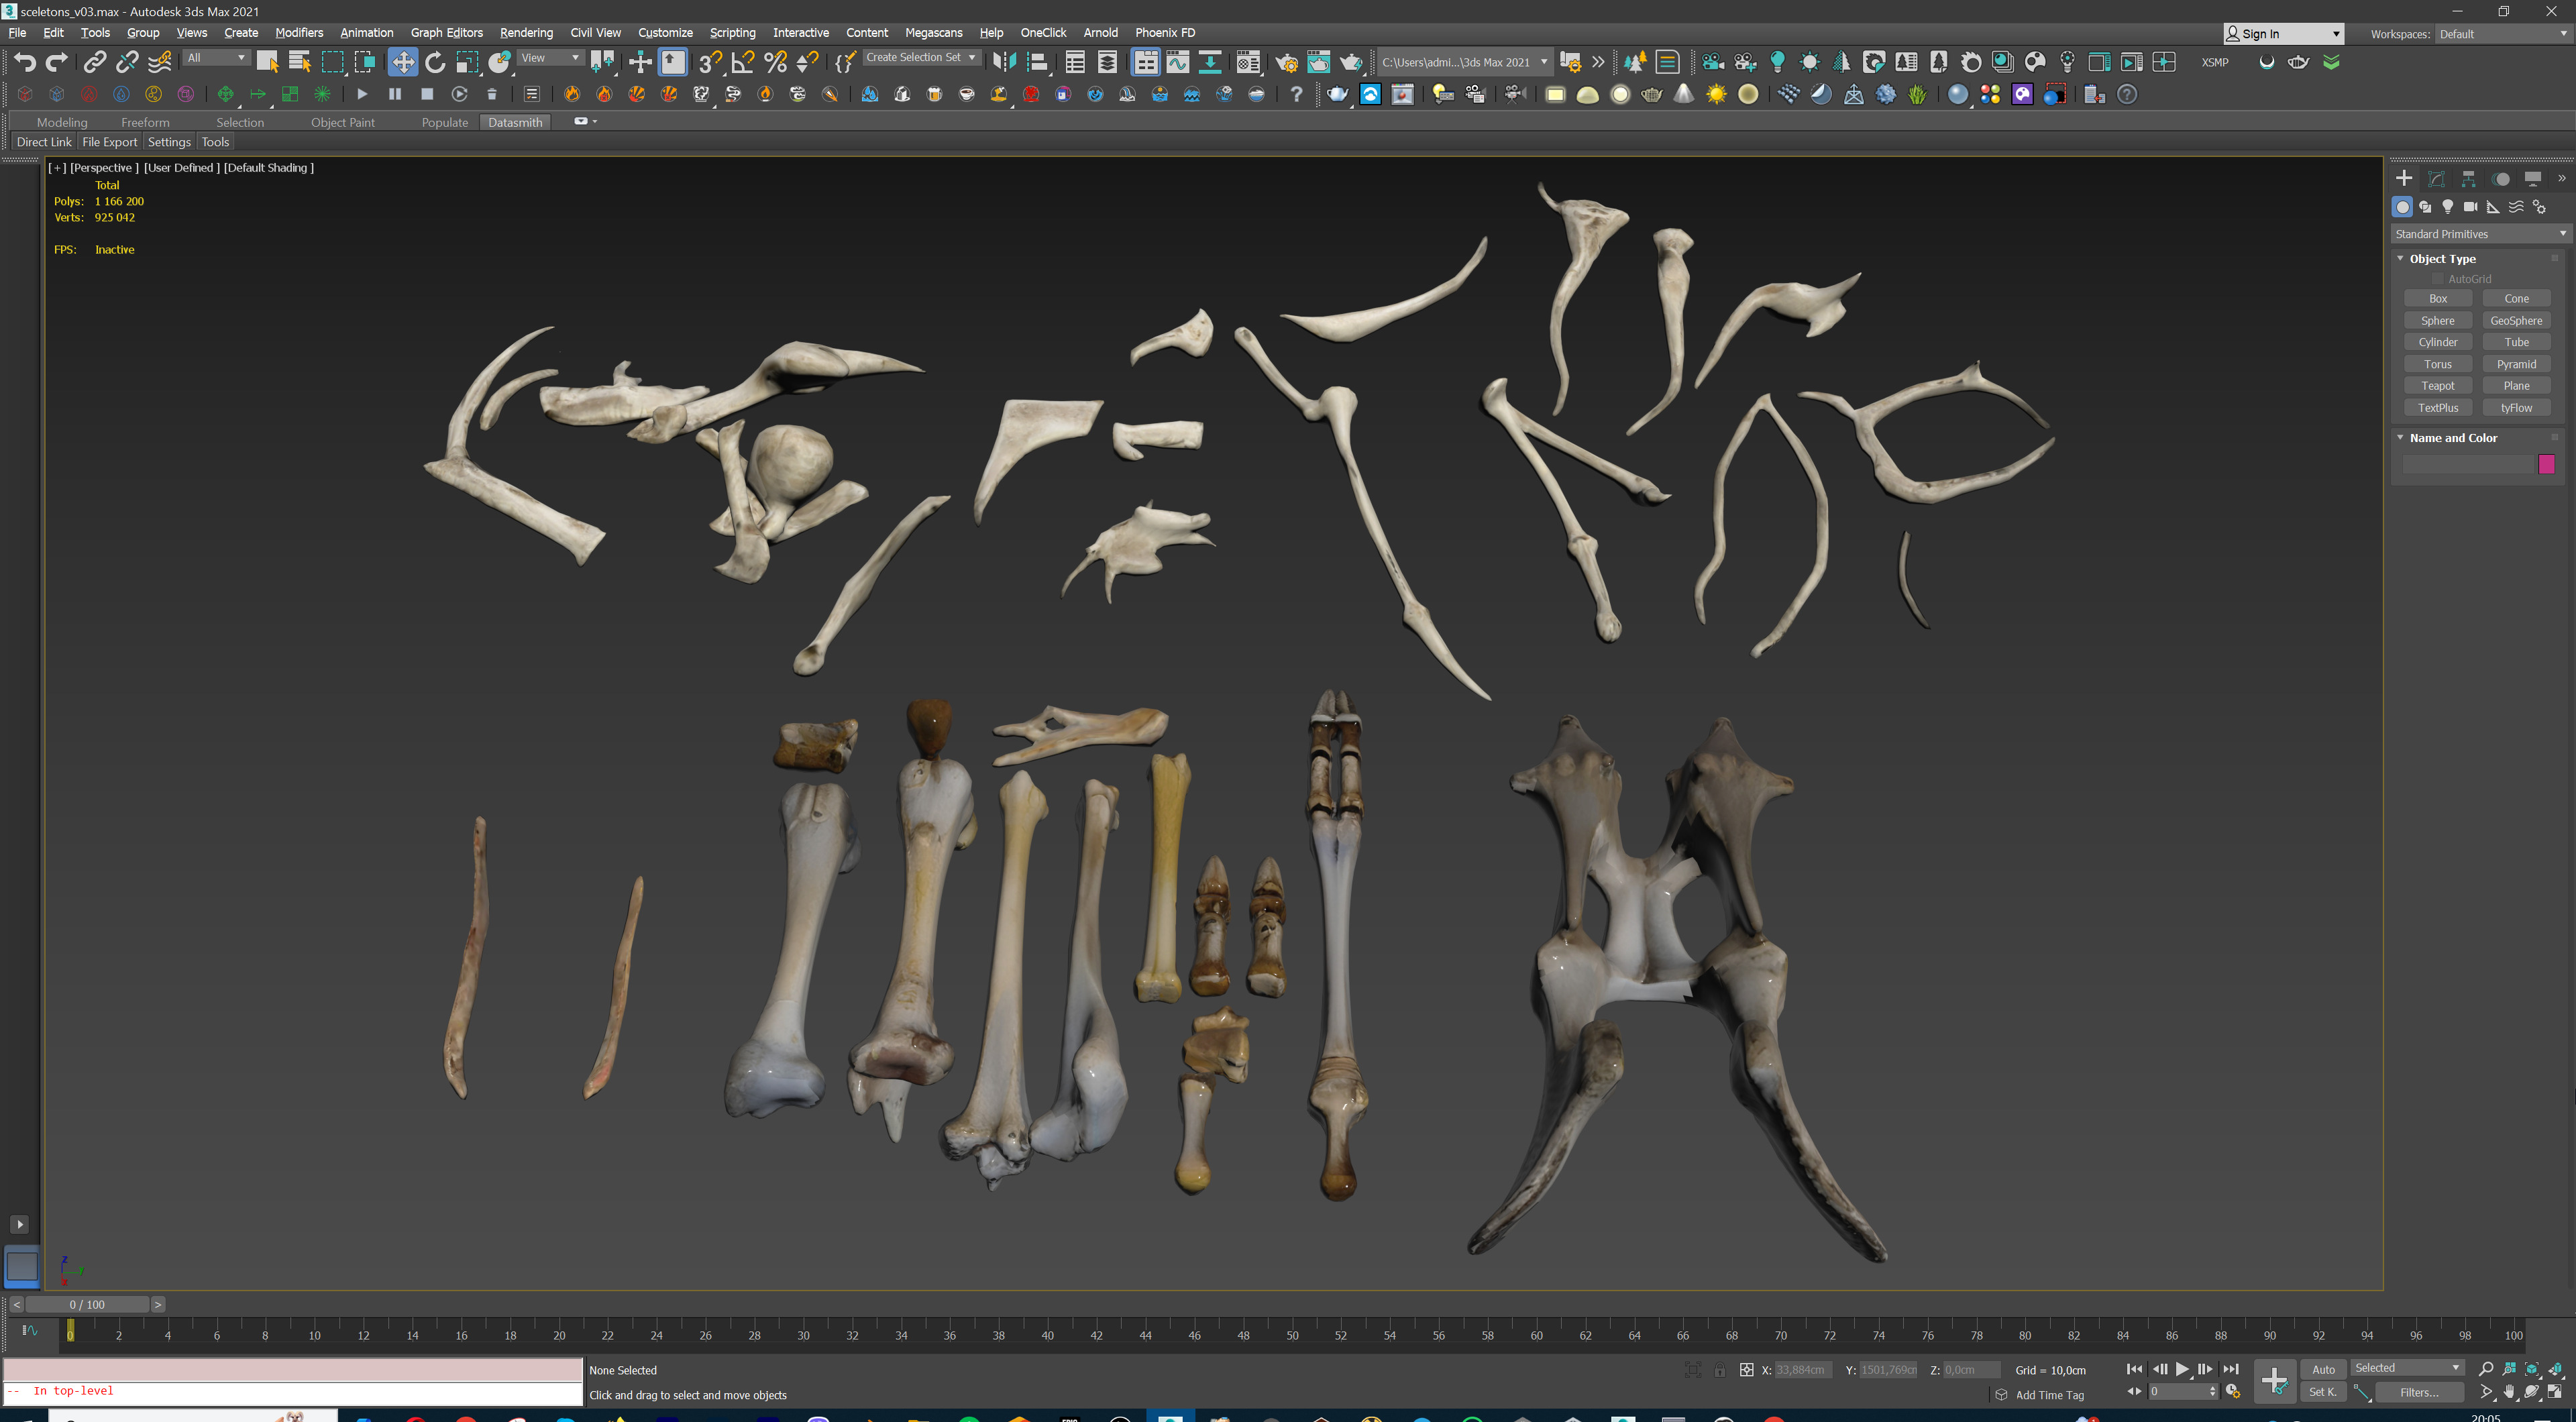This screenshot has height=1422, width=2576.
Task: Select the Lights category icon
Action: (2447, 207)
